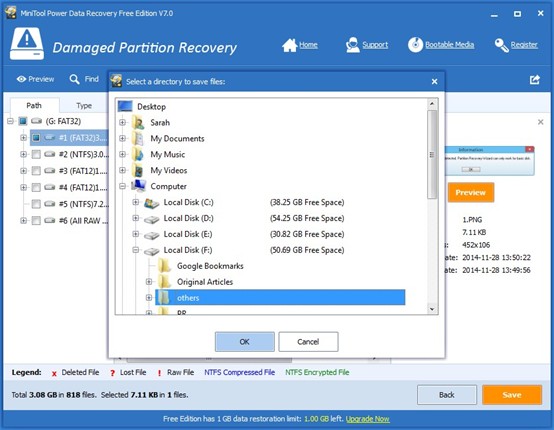Image resolution: width=554 pixels, height=430 pixels.
Task: Open the Register link
Action: (524, 45)
